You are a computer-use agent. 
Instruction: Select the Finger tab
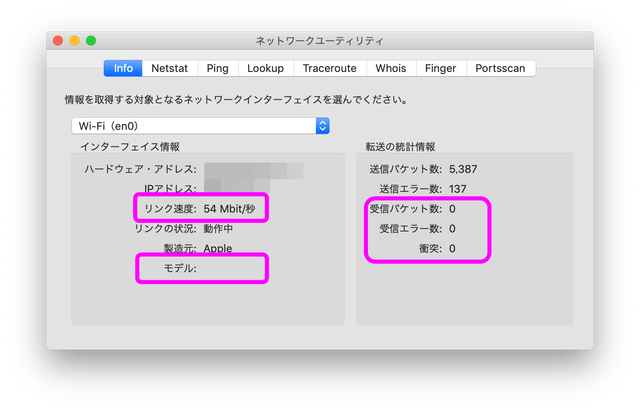[440, 68]
